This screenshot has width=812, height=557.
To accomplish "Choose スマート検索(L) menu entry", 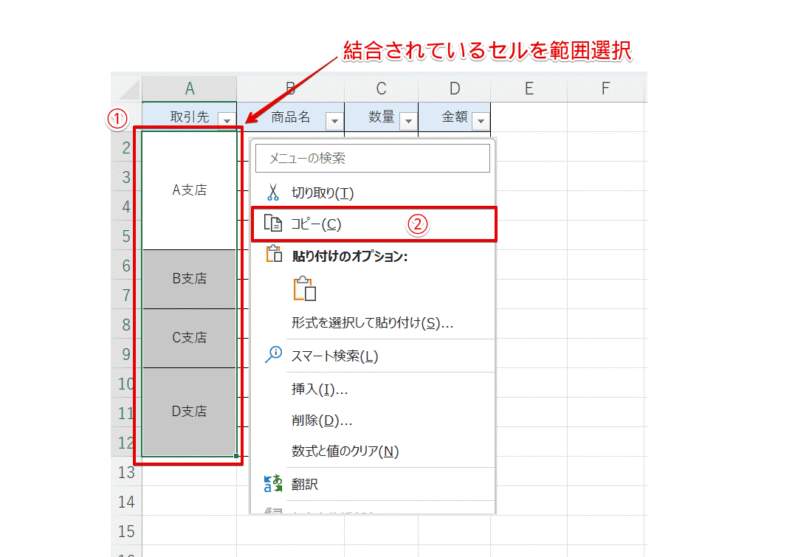I will 373,356.
